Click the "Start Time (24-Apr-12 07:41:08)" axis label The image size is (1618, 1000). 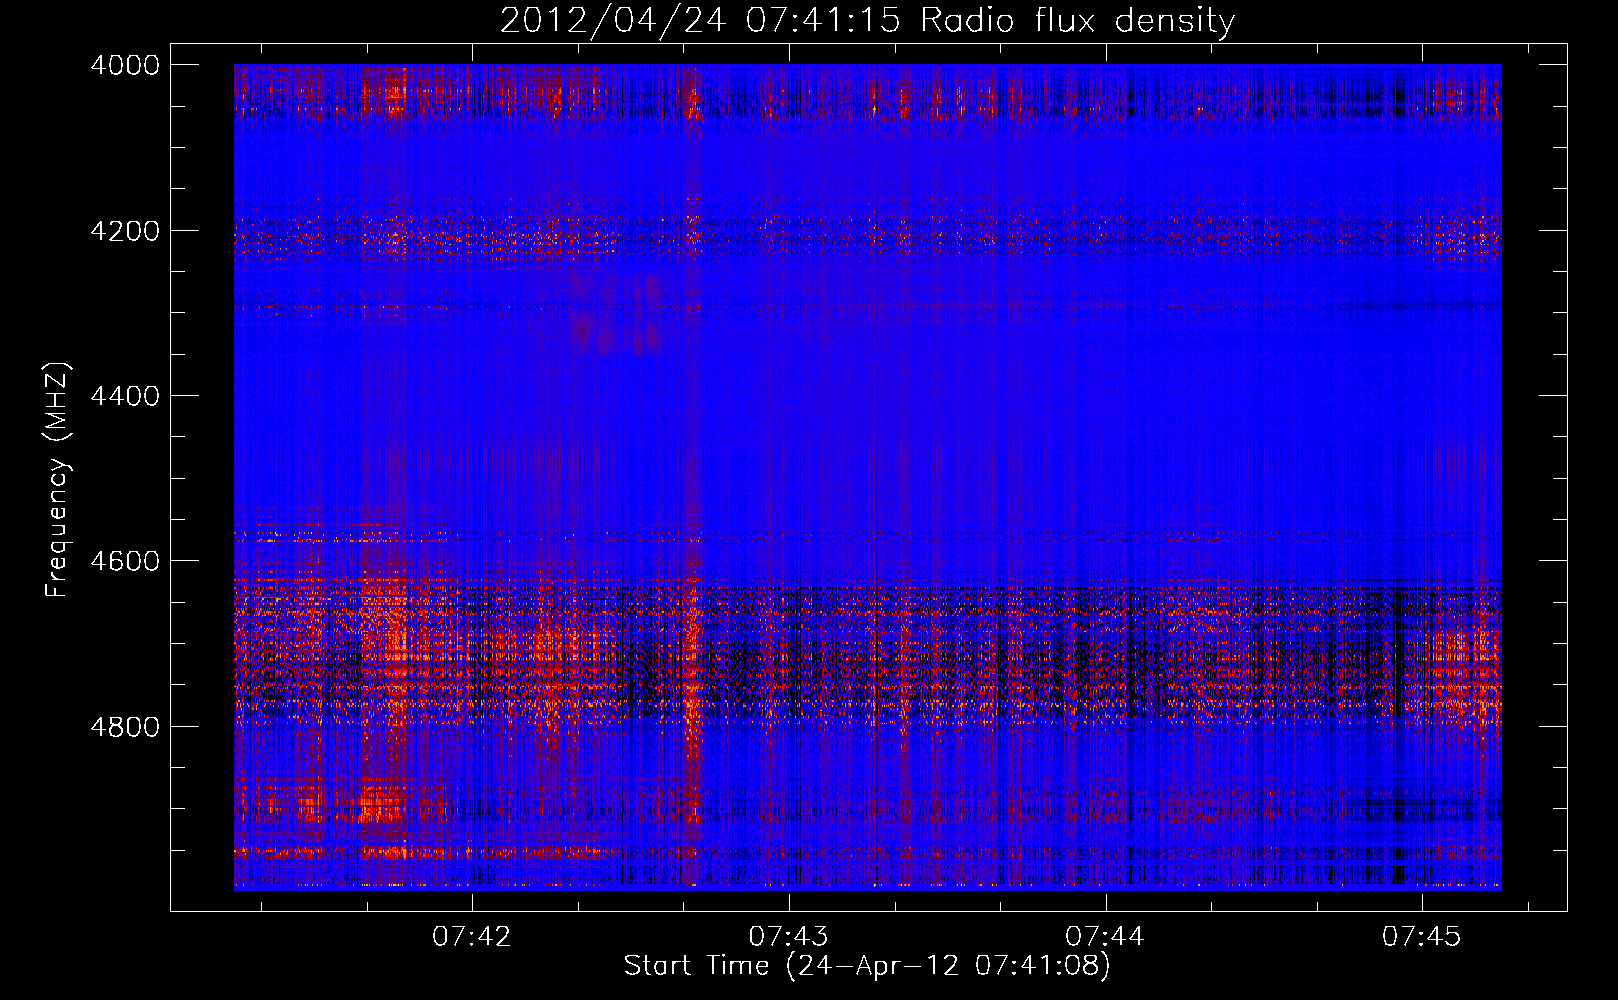pos(867,966)
